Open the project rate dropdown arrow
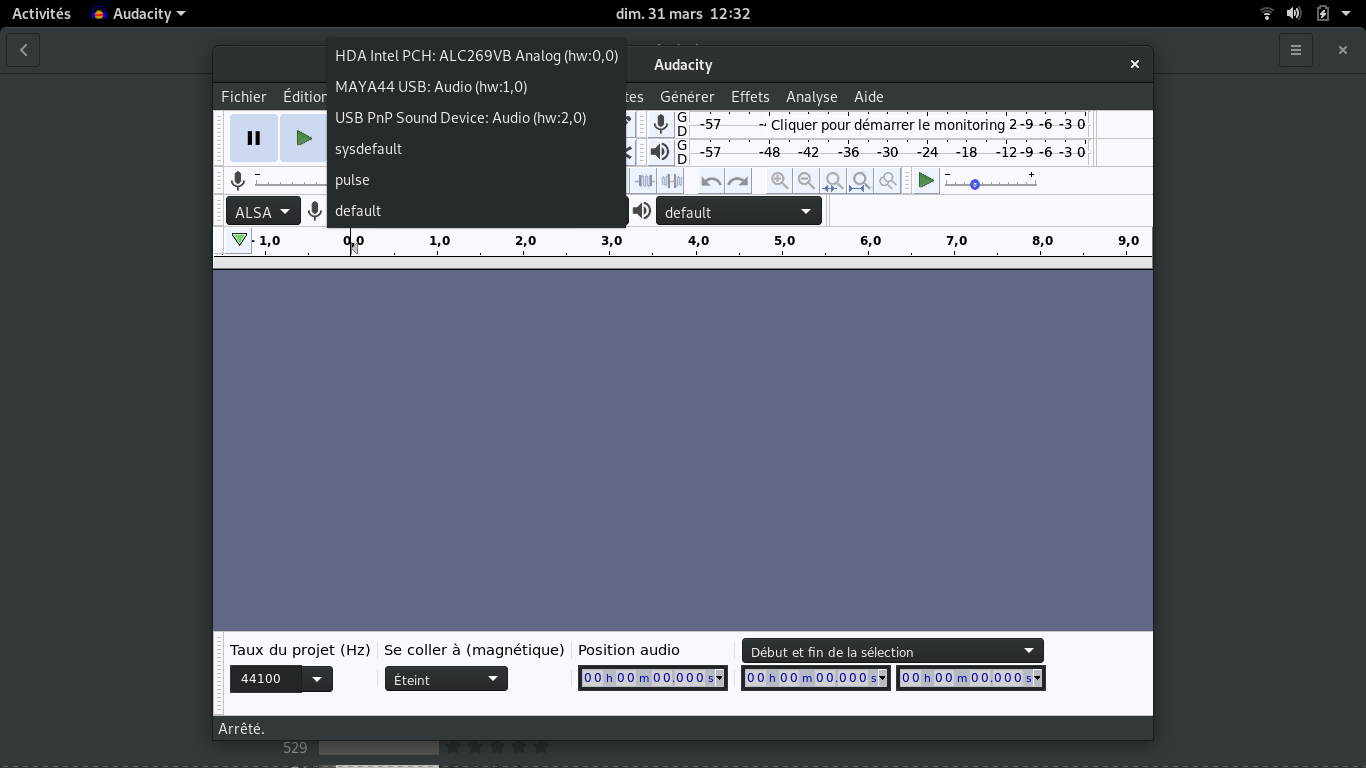Screen dimensions: 1366x768 pyautogui.click(x=317, y=679)
